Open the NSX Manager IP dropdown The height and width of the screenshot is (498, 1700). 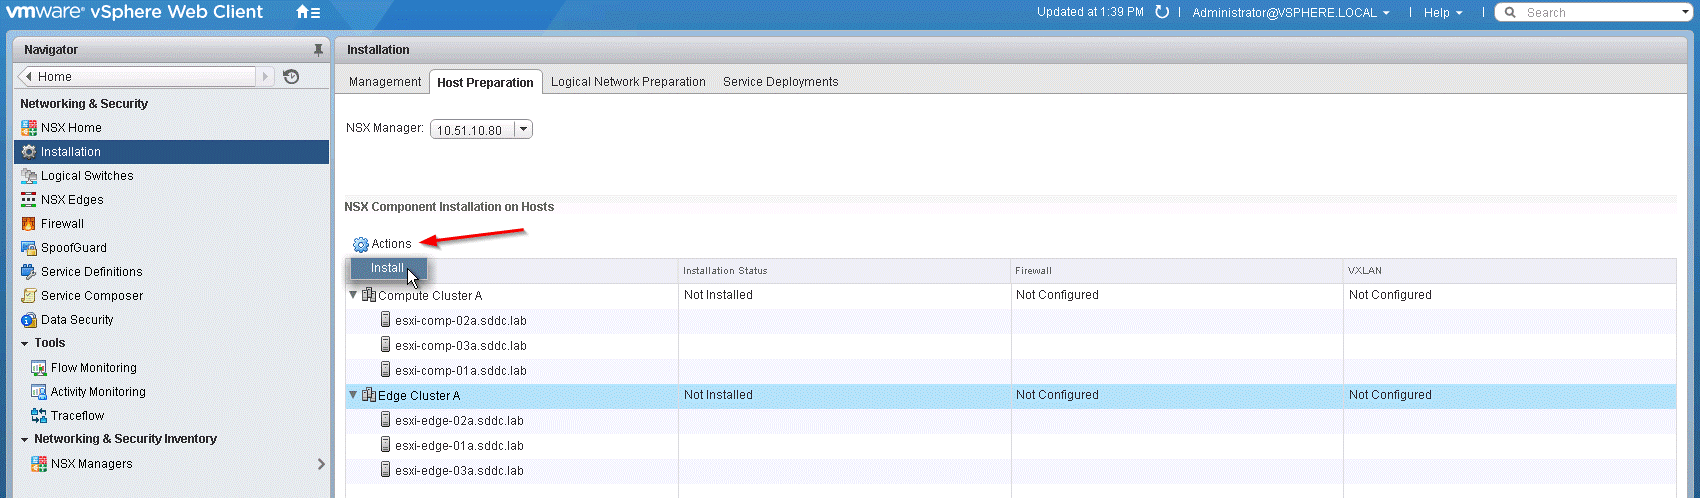click(522, 130)
